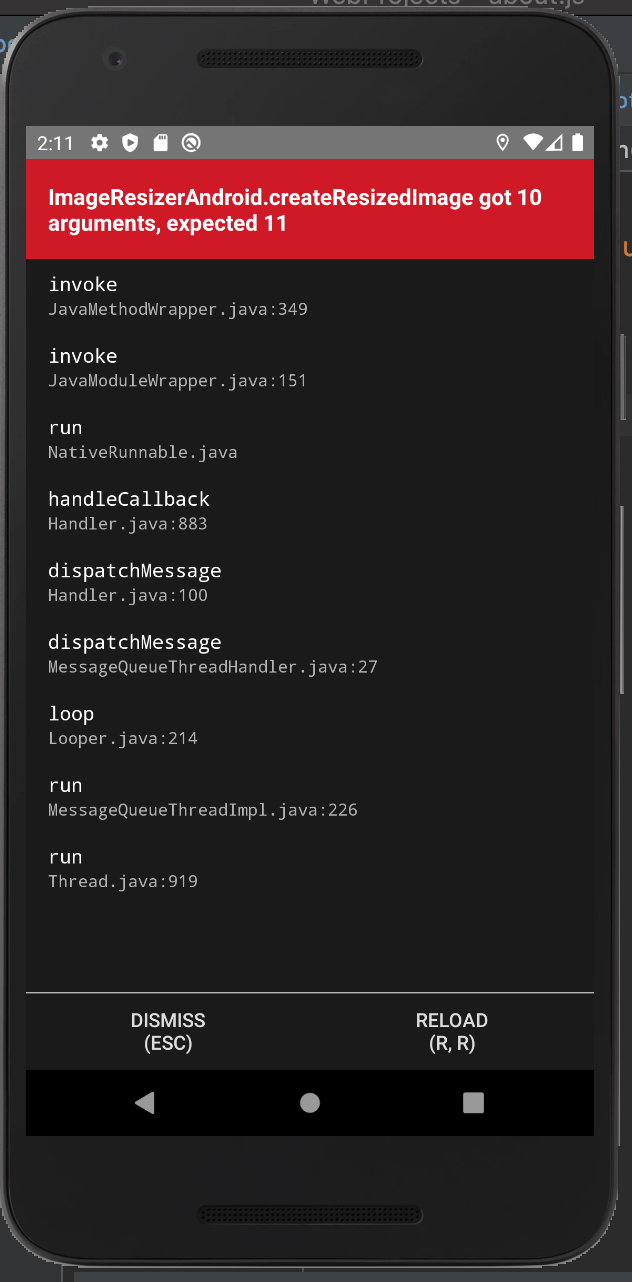632x1282 pixels.
Task: Click the battery status bar icon
Action: tap(578, 143)
